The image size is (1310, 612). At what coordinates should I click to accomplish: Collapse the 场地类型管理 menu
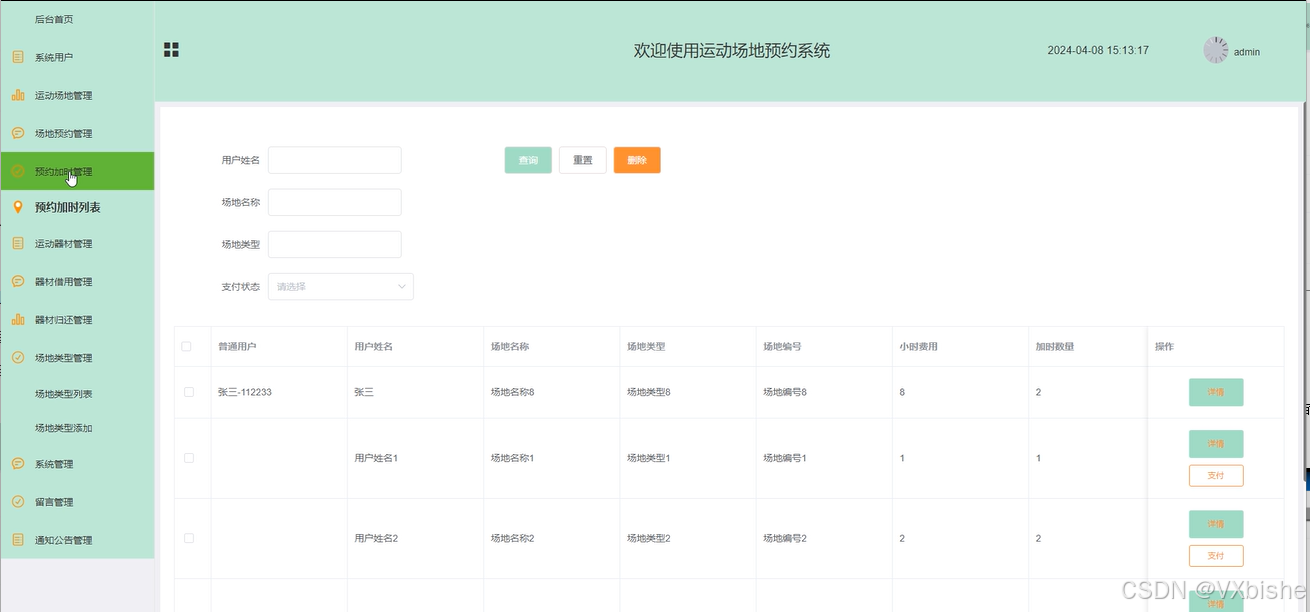tap(77, 357)
